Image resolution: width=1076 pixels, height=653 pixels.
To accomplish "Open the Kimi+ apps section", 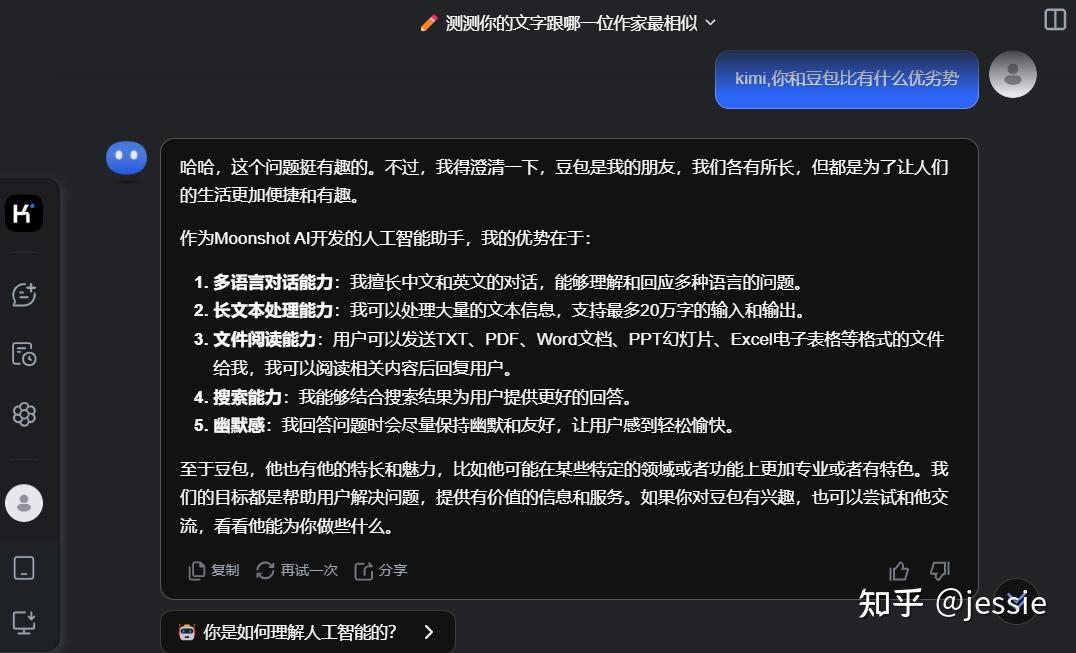I will (x=24, y=414).
